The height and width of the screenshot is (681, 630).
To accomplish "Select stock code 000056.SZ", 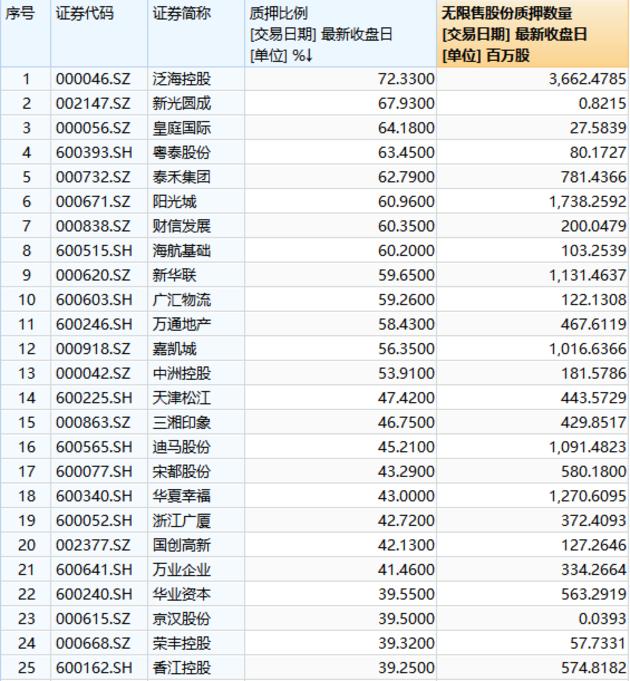I will coord(93,128).
